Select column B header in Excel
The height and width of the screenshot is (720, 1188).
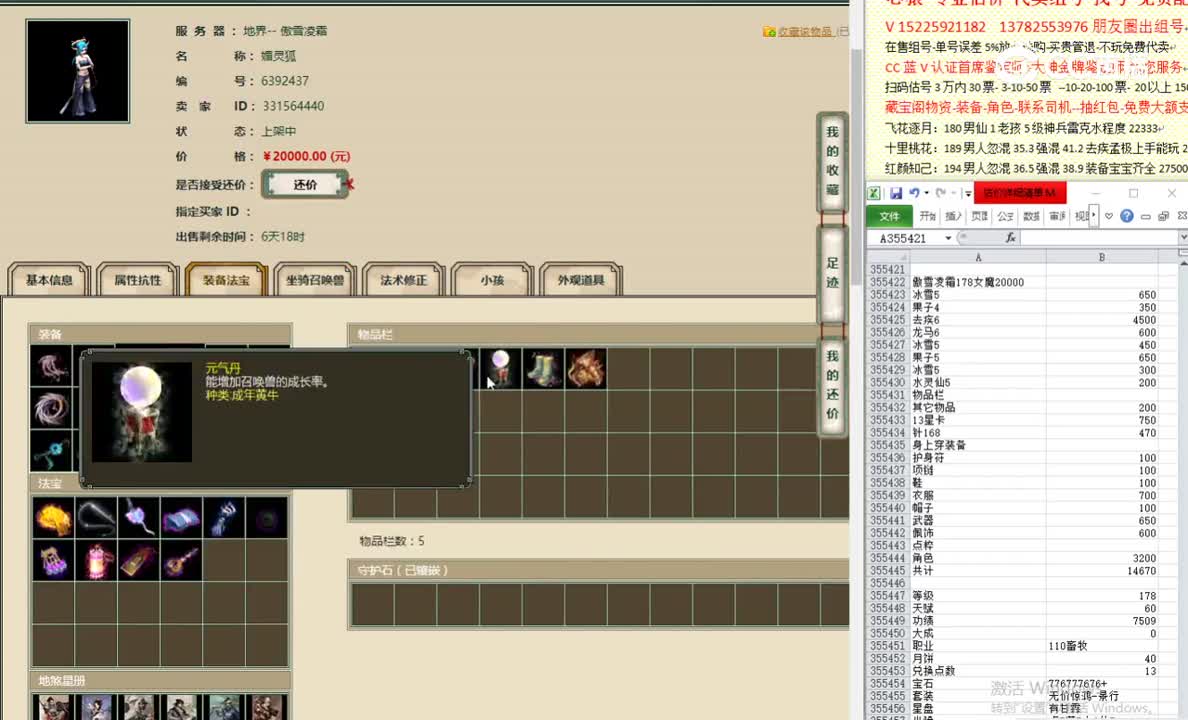click(x=1102, y=257)
